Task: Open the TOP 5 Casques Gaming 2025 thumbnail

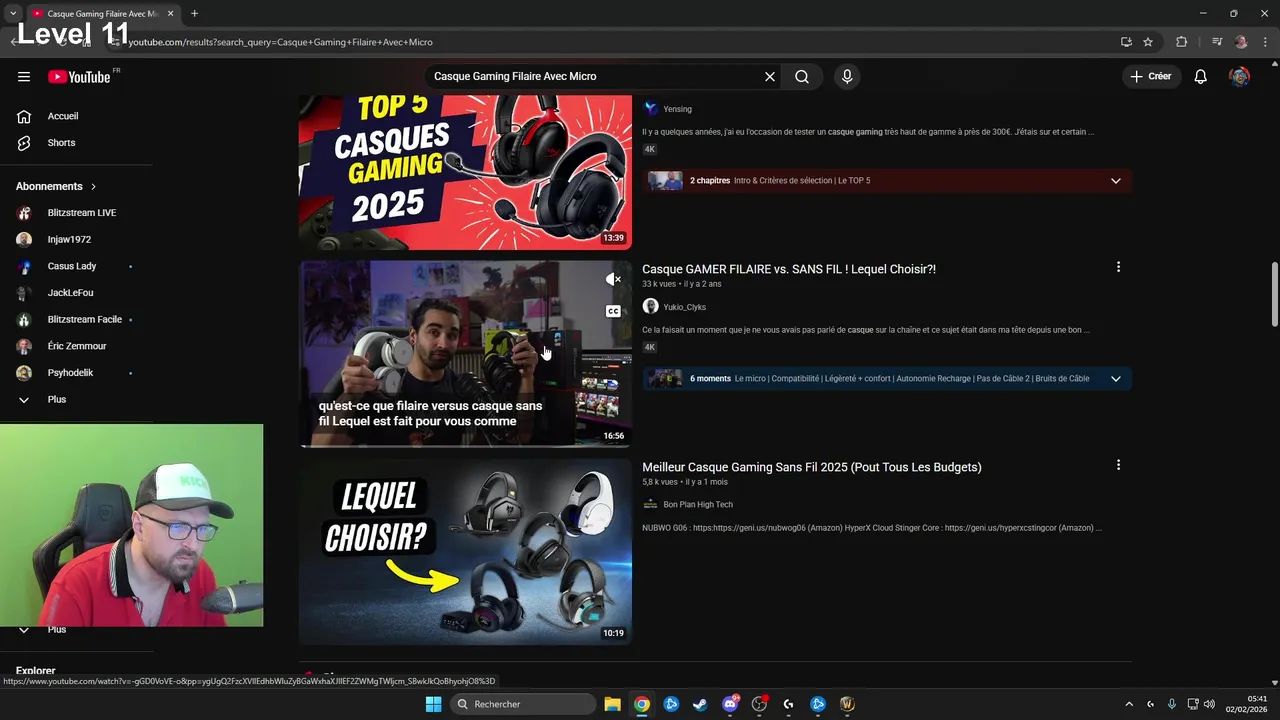Action: pyautogui.click(x=465, y=172)
